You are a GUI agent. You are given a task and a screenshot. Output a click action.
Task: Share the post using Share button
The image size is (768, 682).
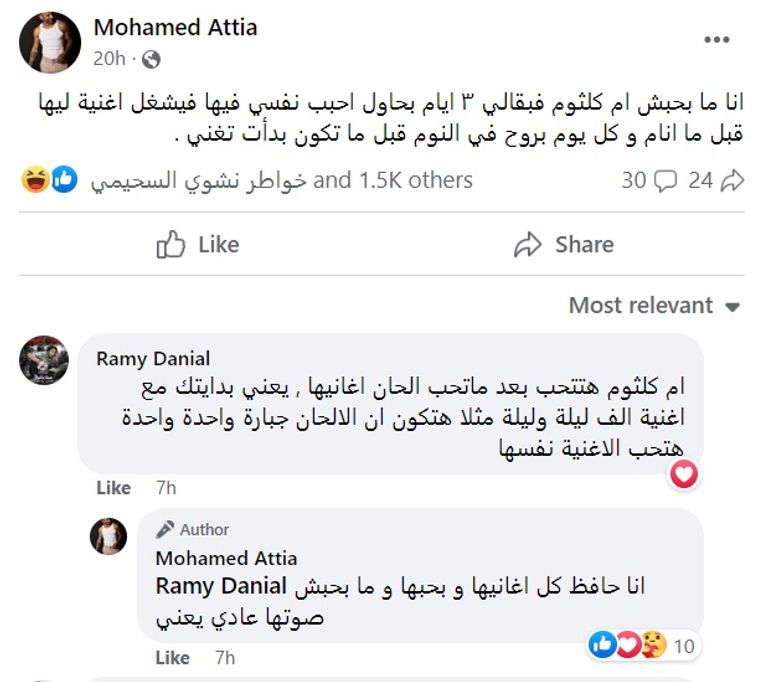coord(563,245)
